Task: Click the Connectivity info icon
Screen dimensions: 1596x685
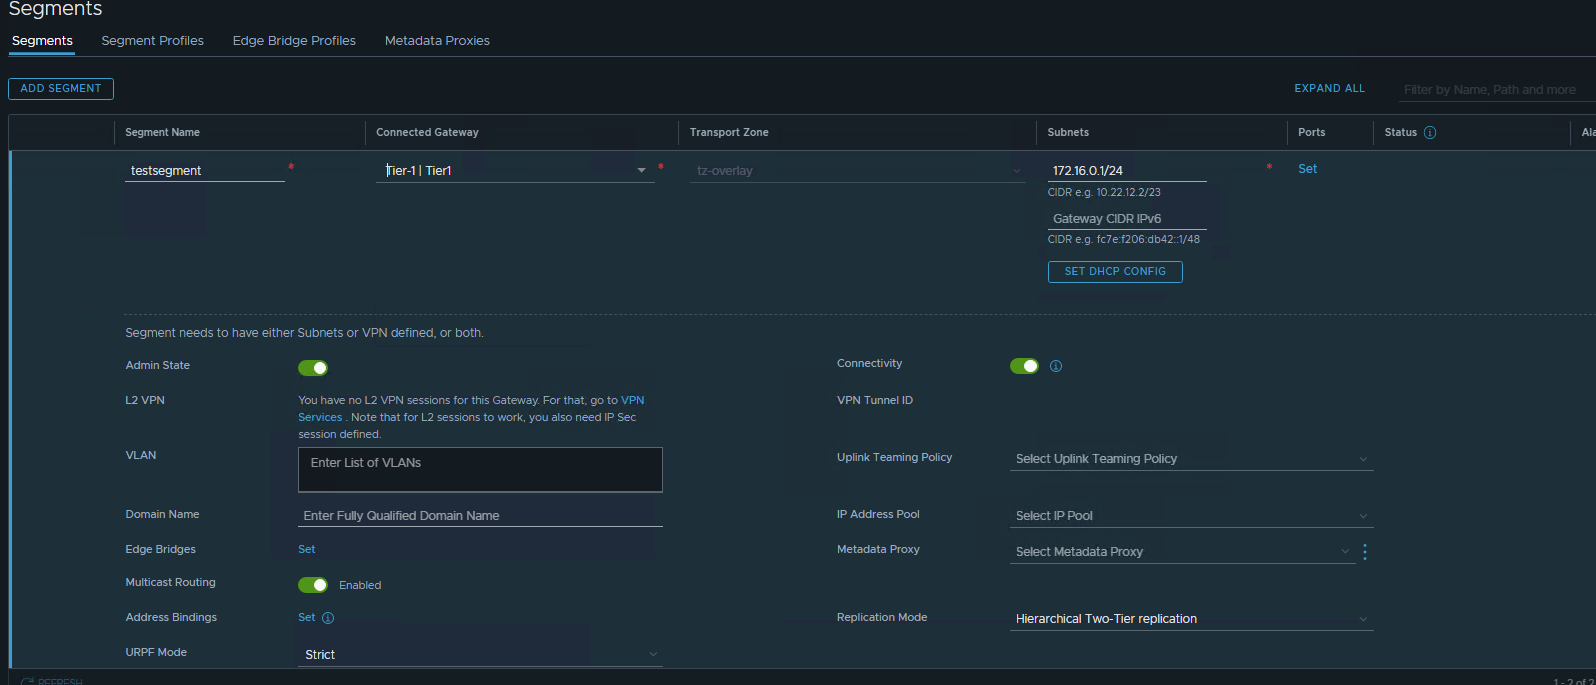Action: 1056,366
